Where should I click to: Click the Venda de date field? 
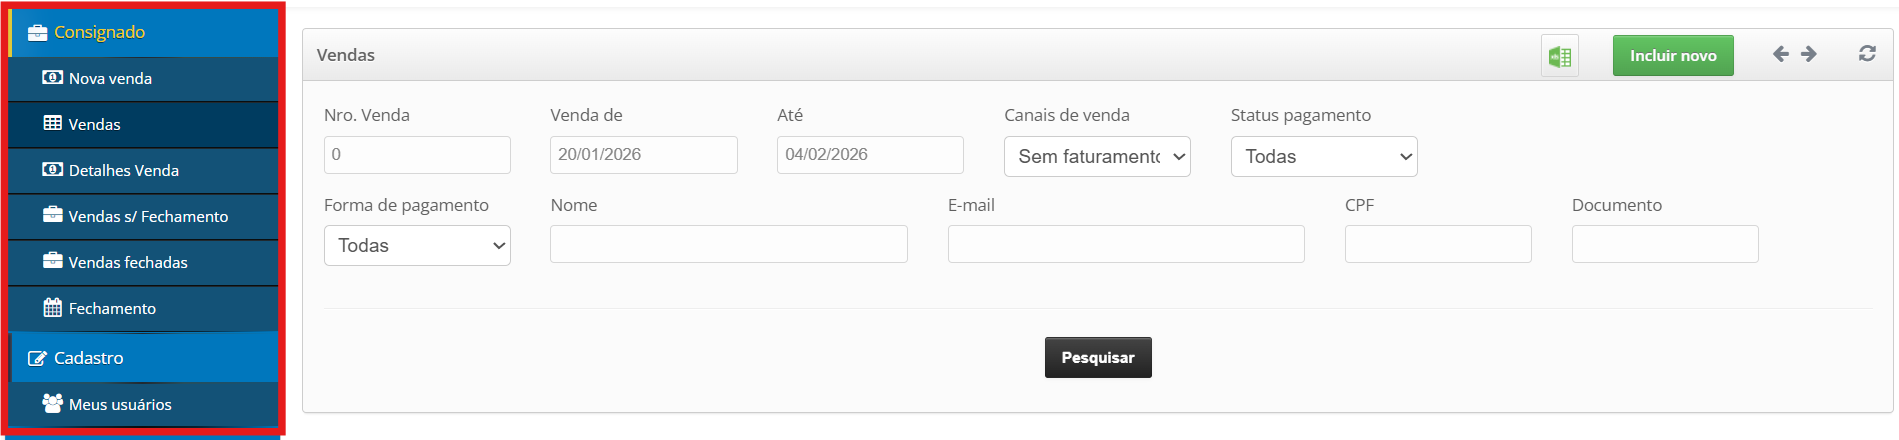coord(643,155)
